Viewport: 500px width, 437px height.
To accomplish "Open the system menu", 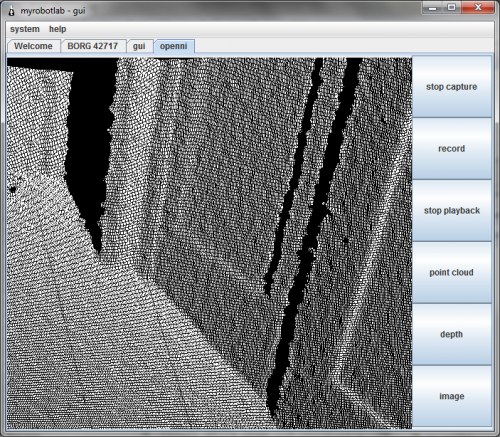I will pyautogui.click(x=25, y=29).
